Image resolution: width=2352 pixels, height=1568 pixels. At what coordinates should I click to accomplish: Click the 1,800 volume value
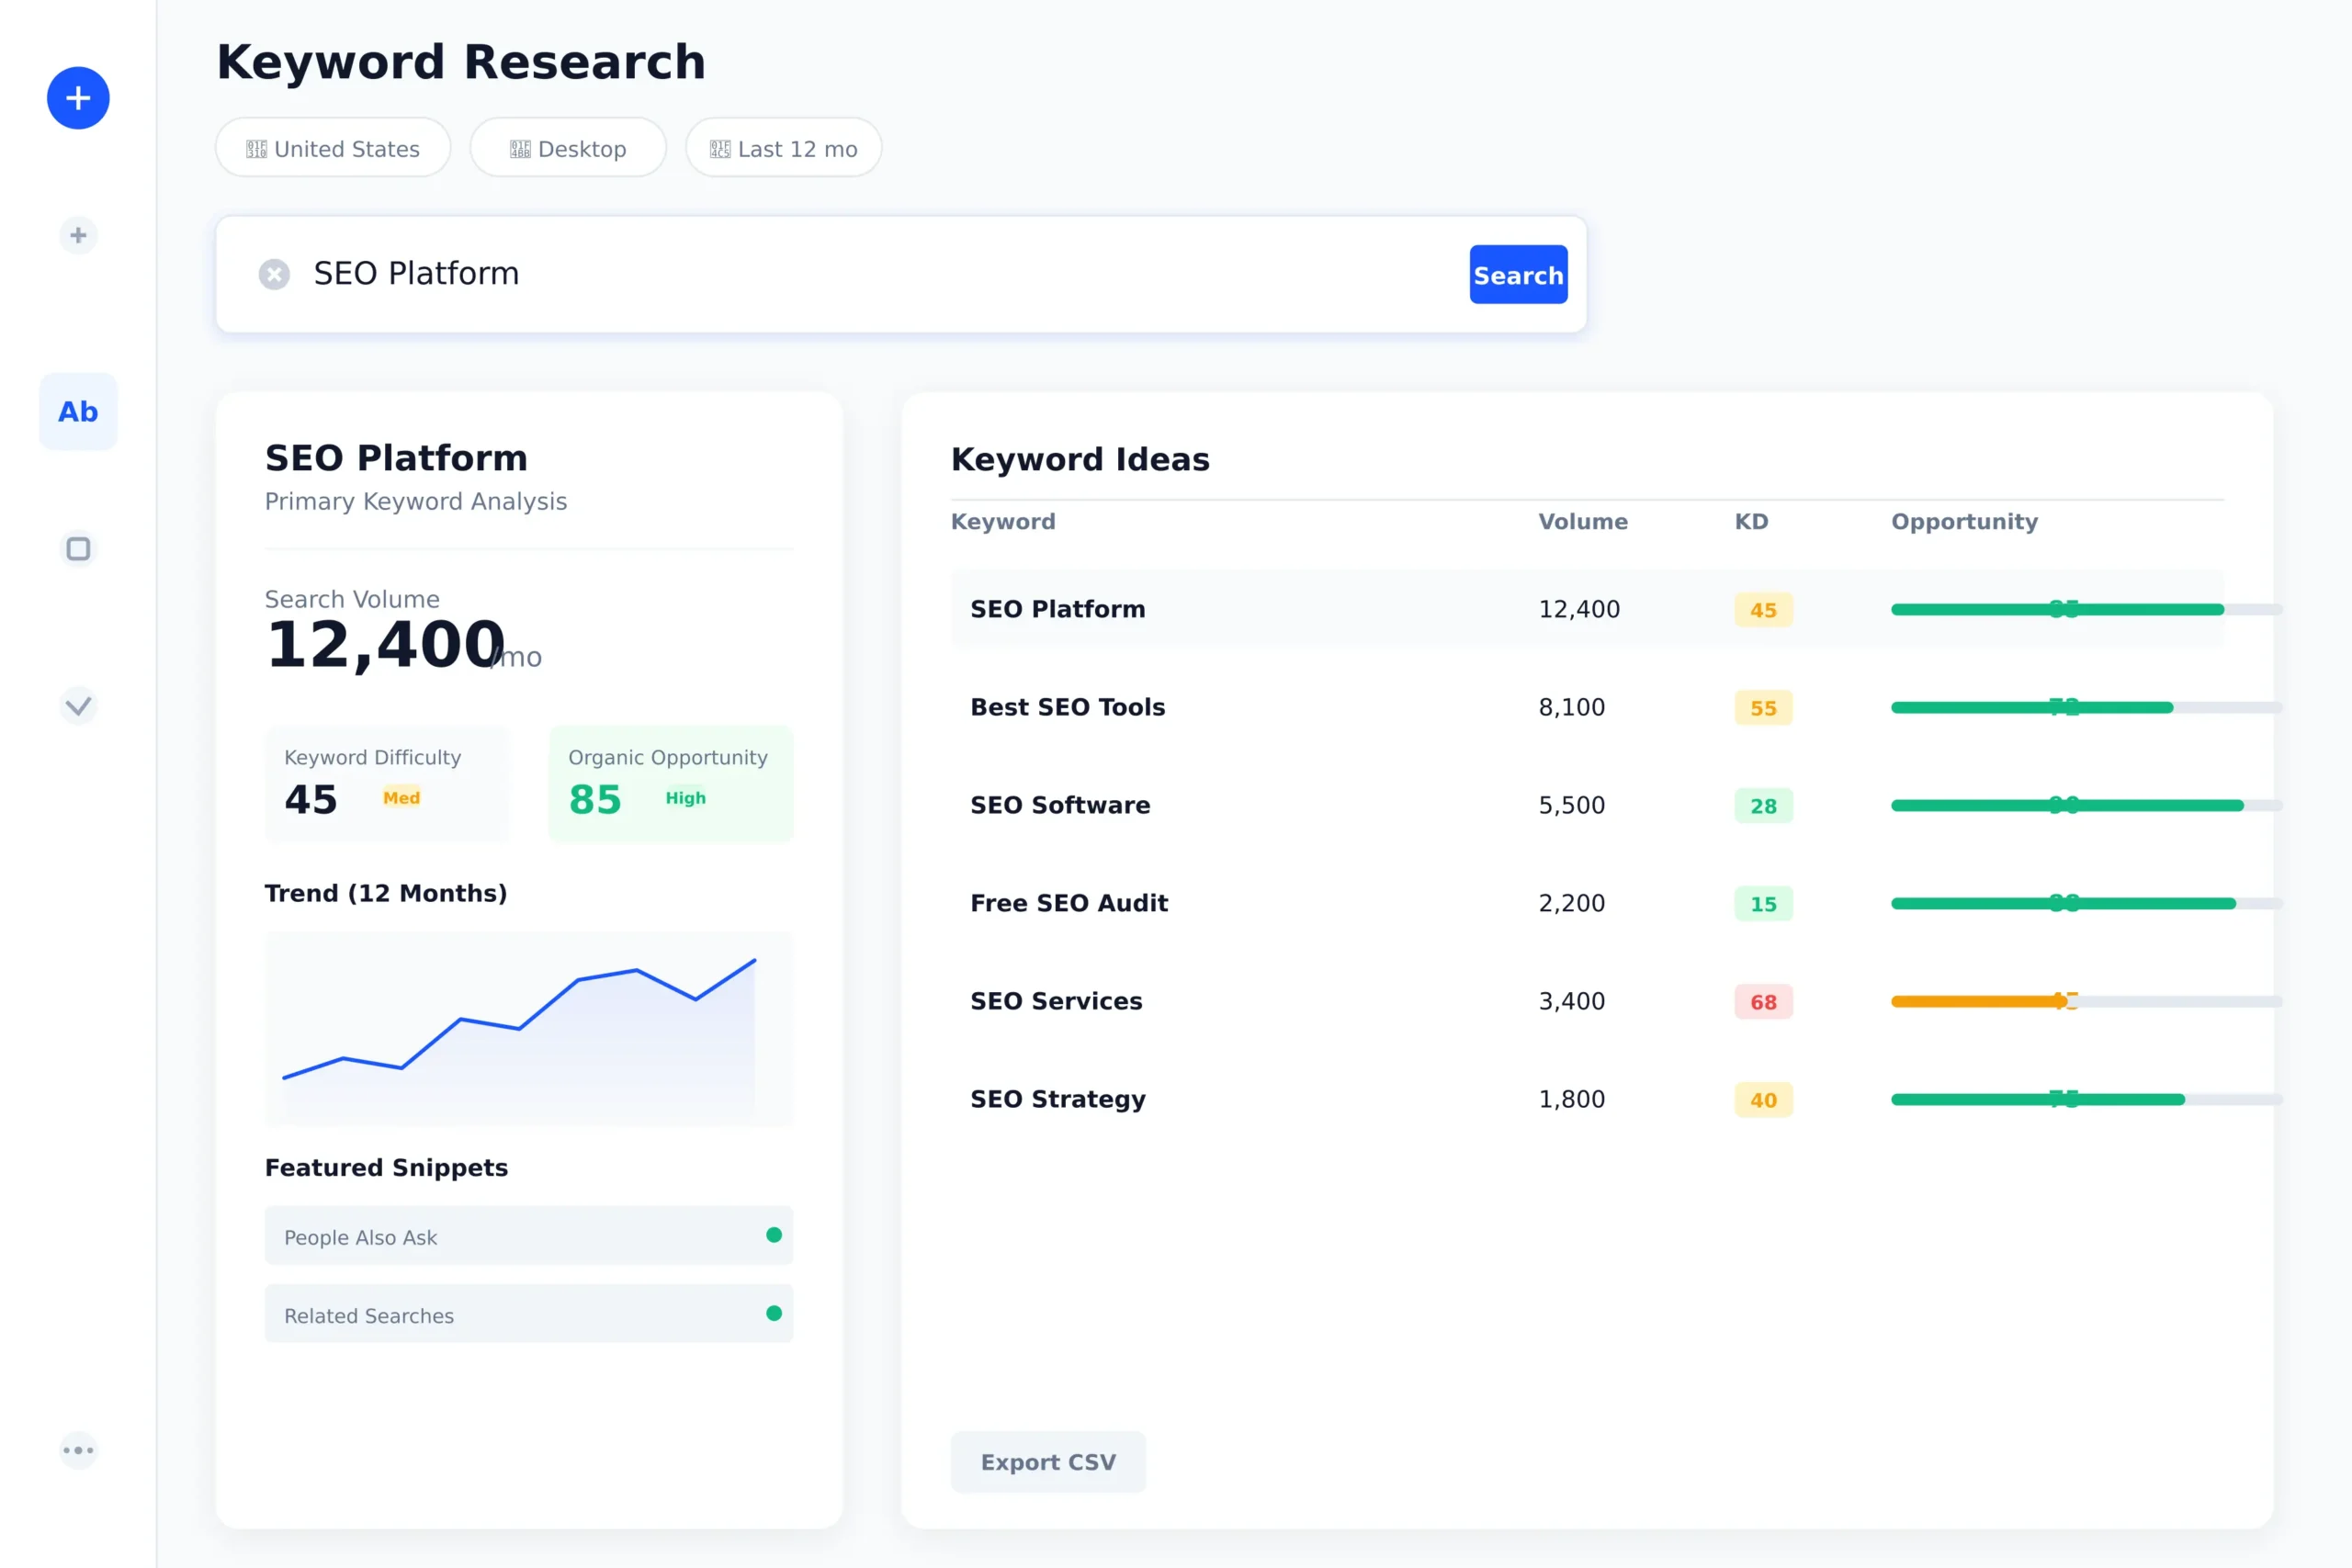coord(1571,1099)
